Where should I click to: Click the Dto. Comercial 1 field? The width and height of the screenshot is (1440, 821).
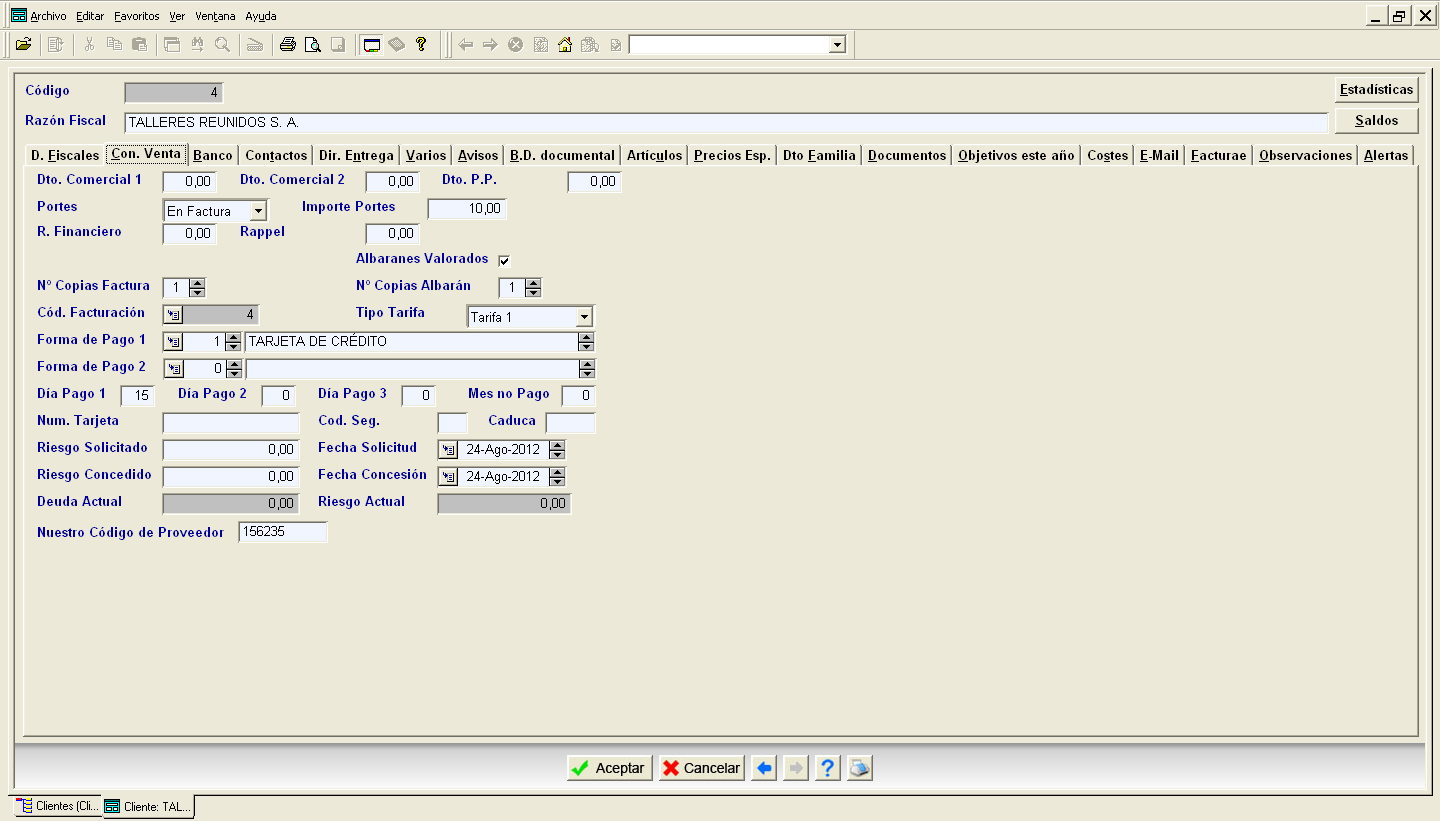coord(190,183)
